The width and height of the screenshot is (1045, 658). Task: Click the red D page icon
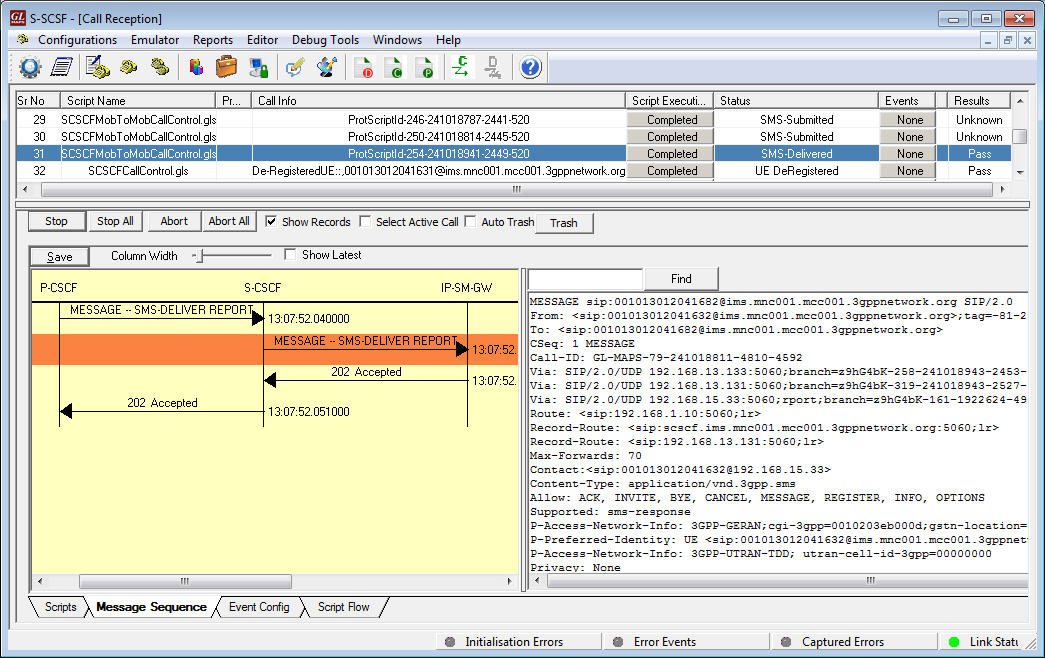click(x=363, y=68)
